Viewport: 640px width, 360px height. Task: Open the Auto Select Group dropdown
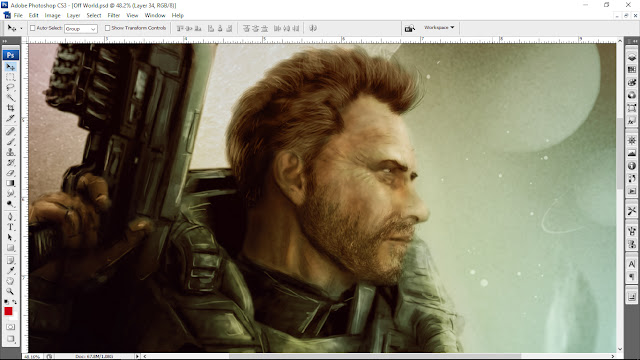point(80,29)
